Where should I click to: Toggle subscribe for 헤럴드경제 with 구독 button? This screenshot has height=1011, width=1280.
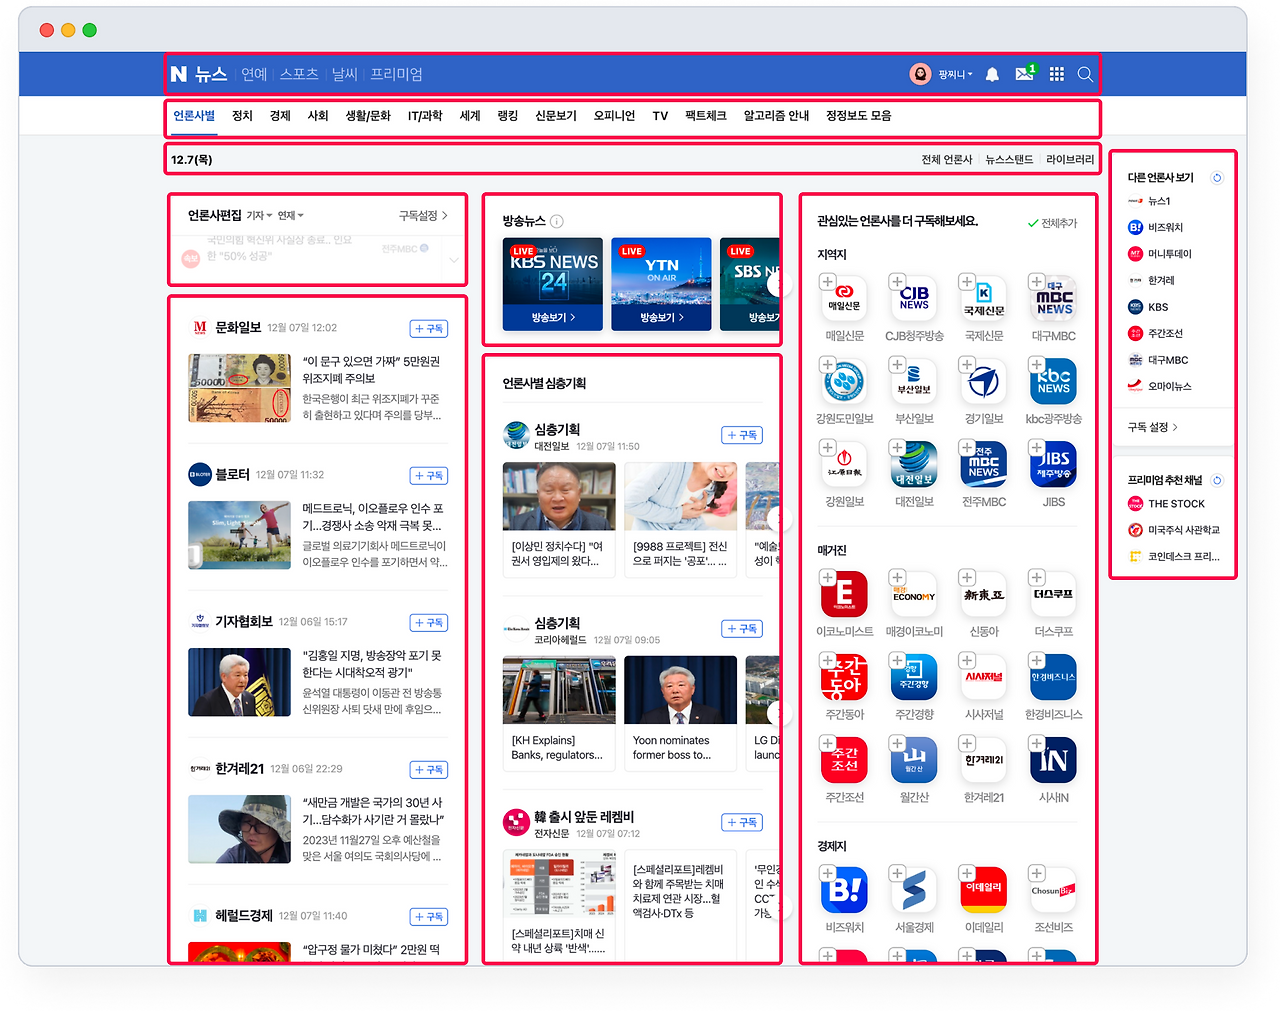(x=429, y=917)
